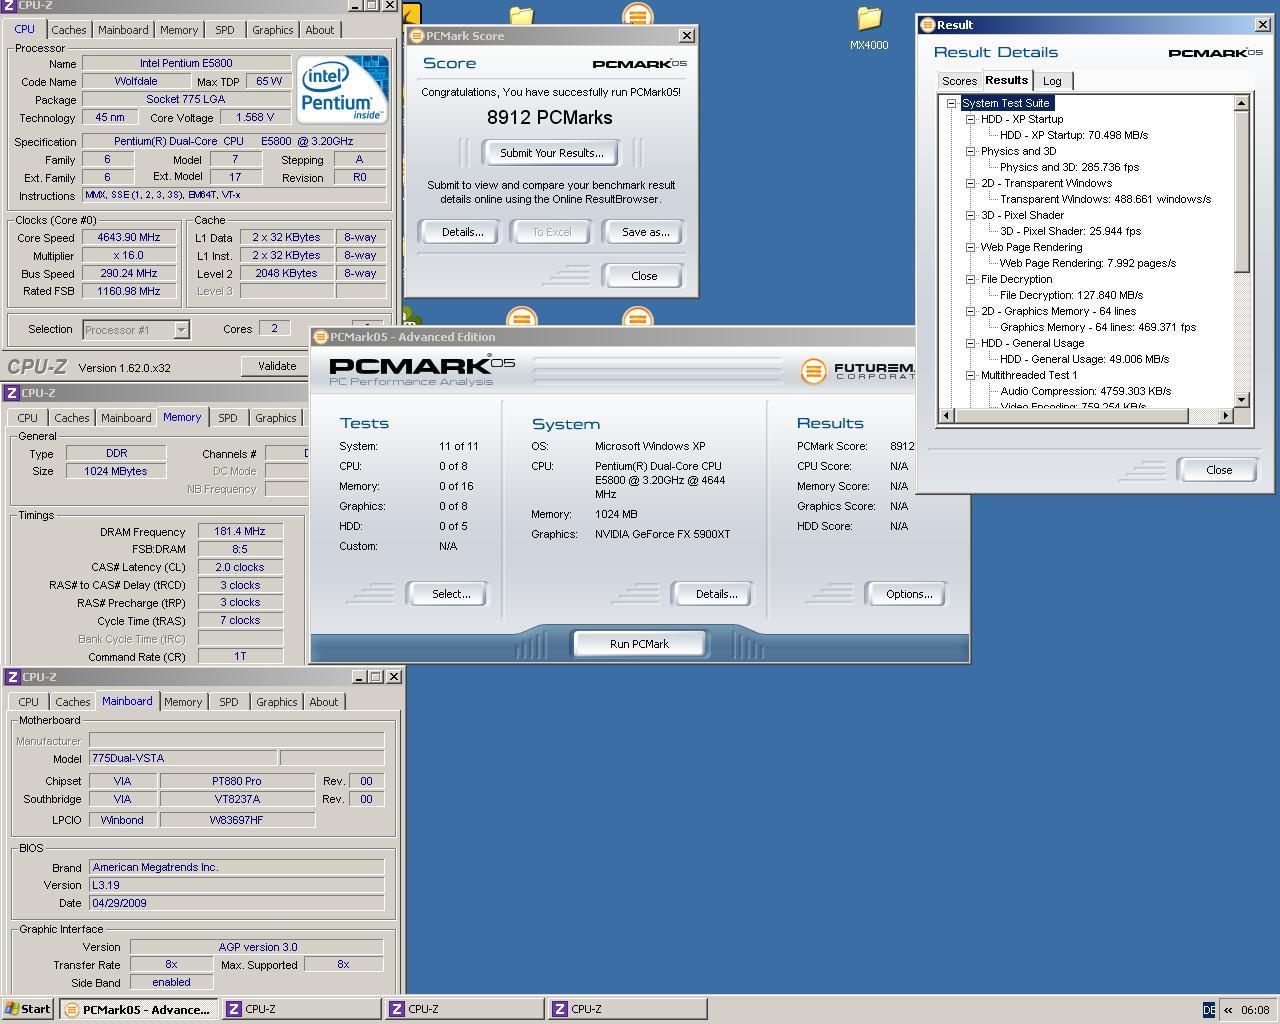Viewport: 1280px width, 1024px height.
Task: Click the DE language indicator in the tray
Action: pos(1208,1010)
